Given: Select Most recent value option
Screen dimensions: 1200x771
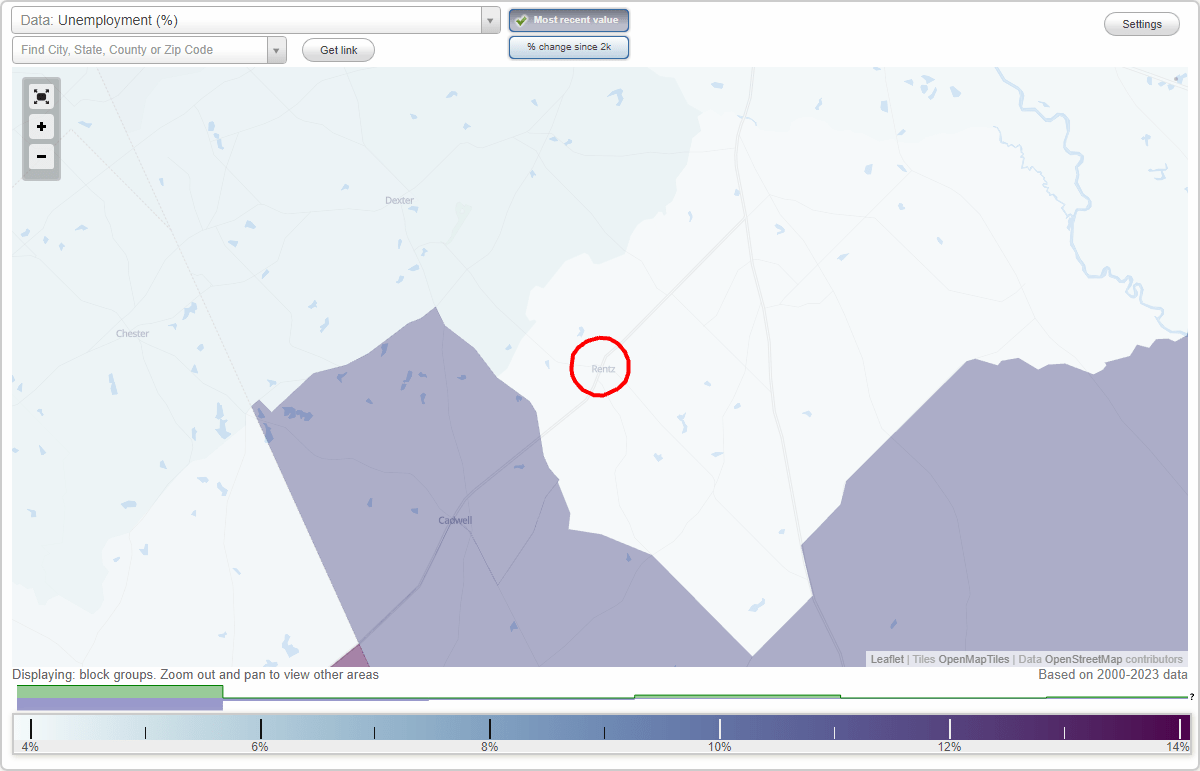Looking at the screenshot, I should coord(569,20).
